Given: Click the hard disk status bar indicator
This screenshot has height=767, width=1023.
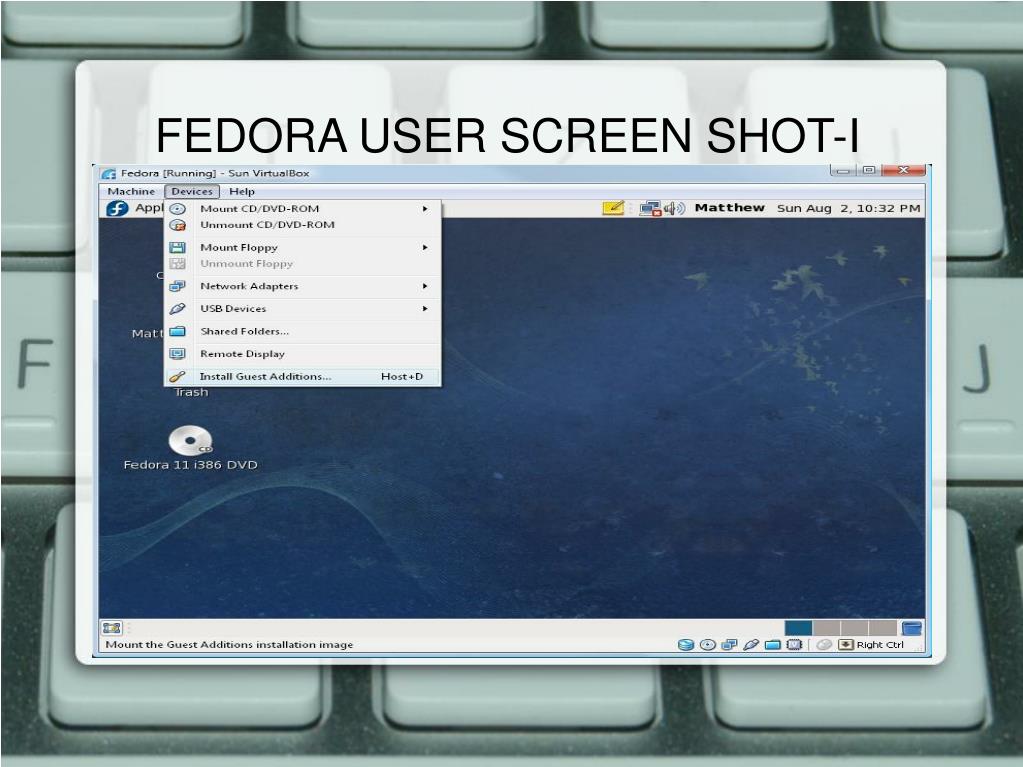Looking at the screenshot, I should [686, 644].
